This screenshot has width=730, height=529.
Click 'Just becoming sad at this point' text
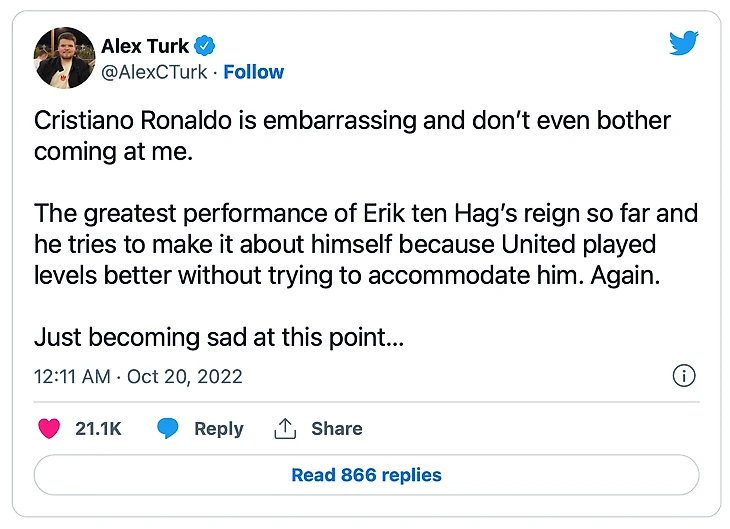[218, 338]
